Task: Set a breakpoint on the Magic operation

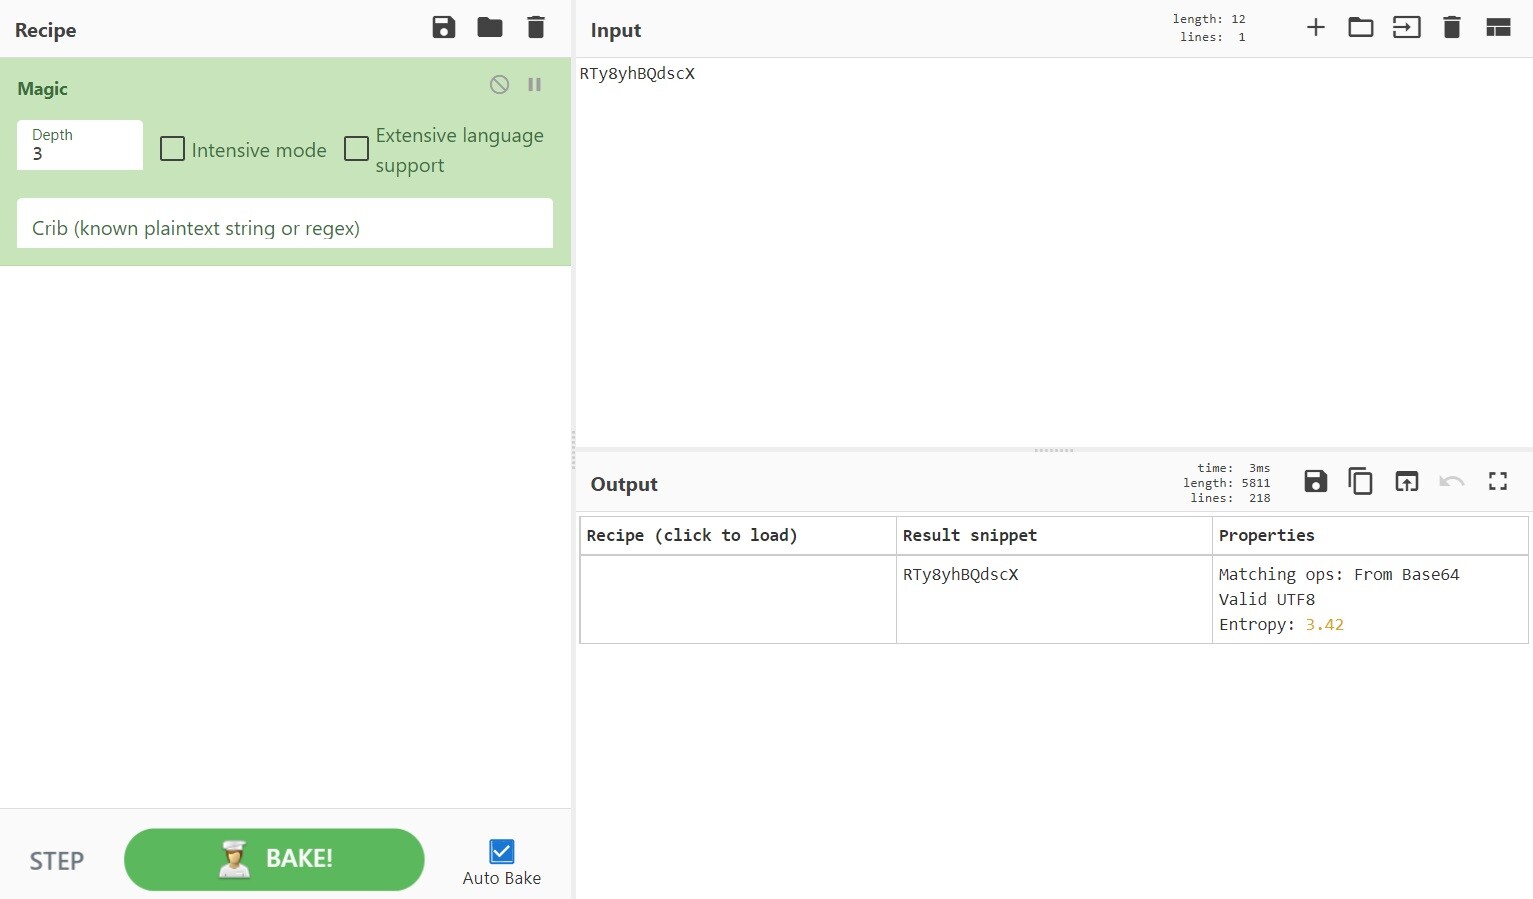Action: coord(535,85)
